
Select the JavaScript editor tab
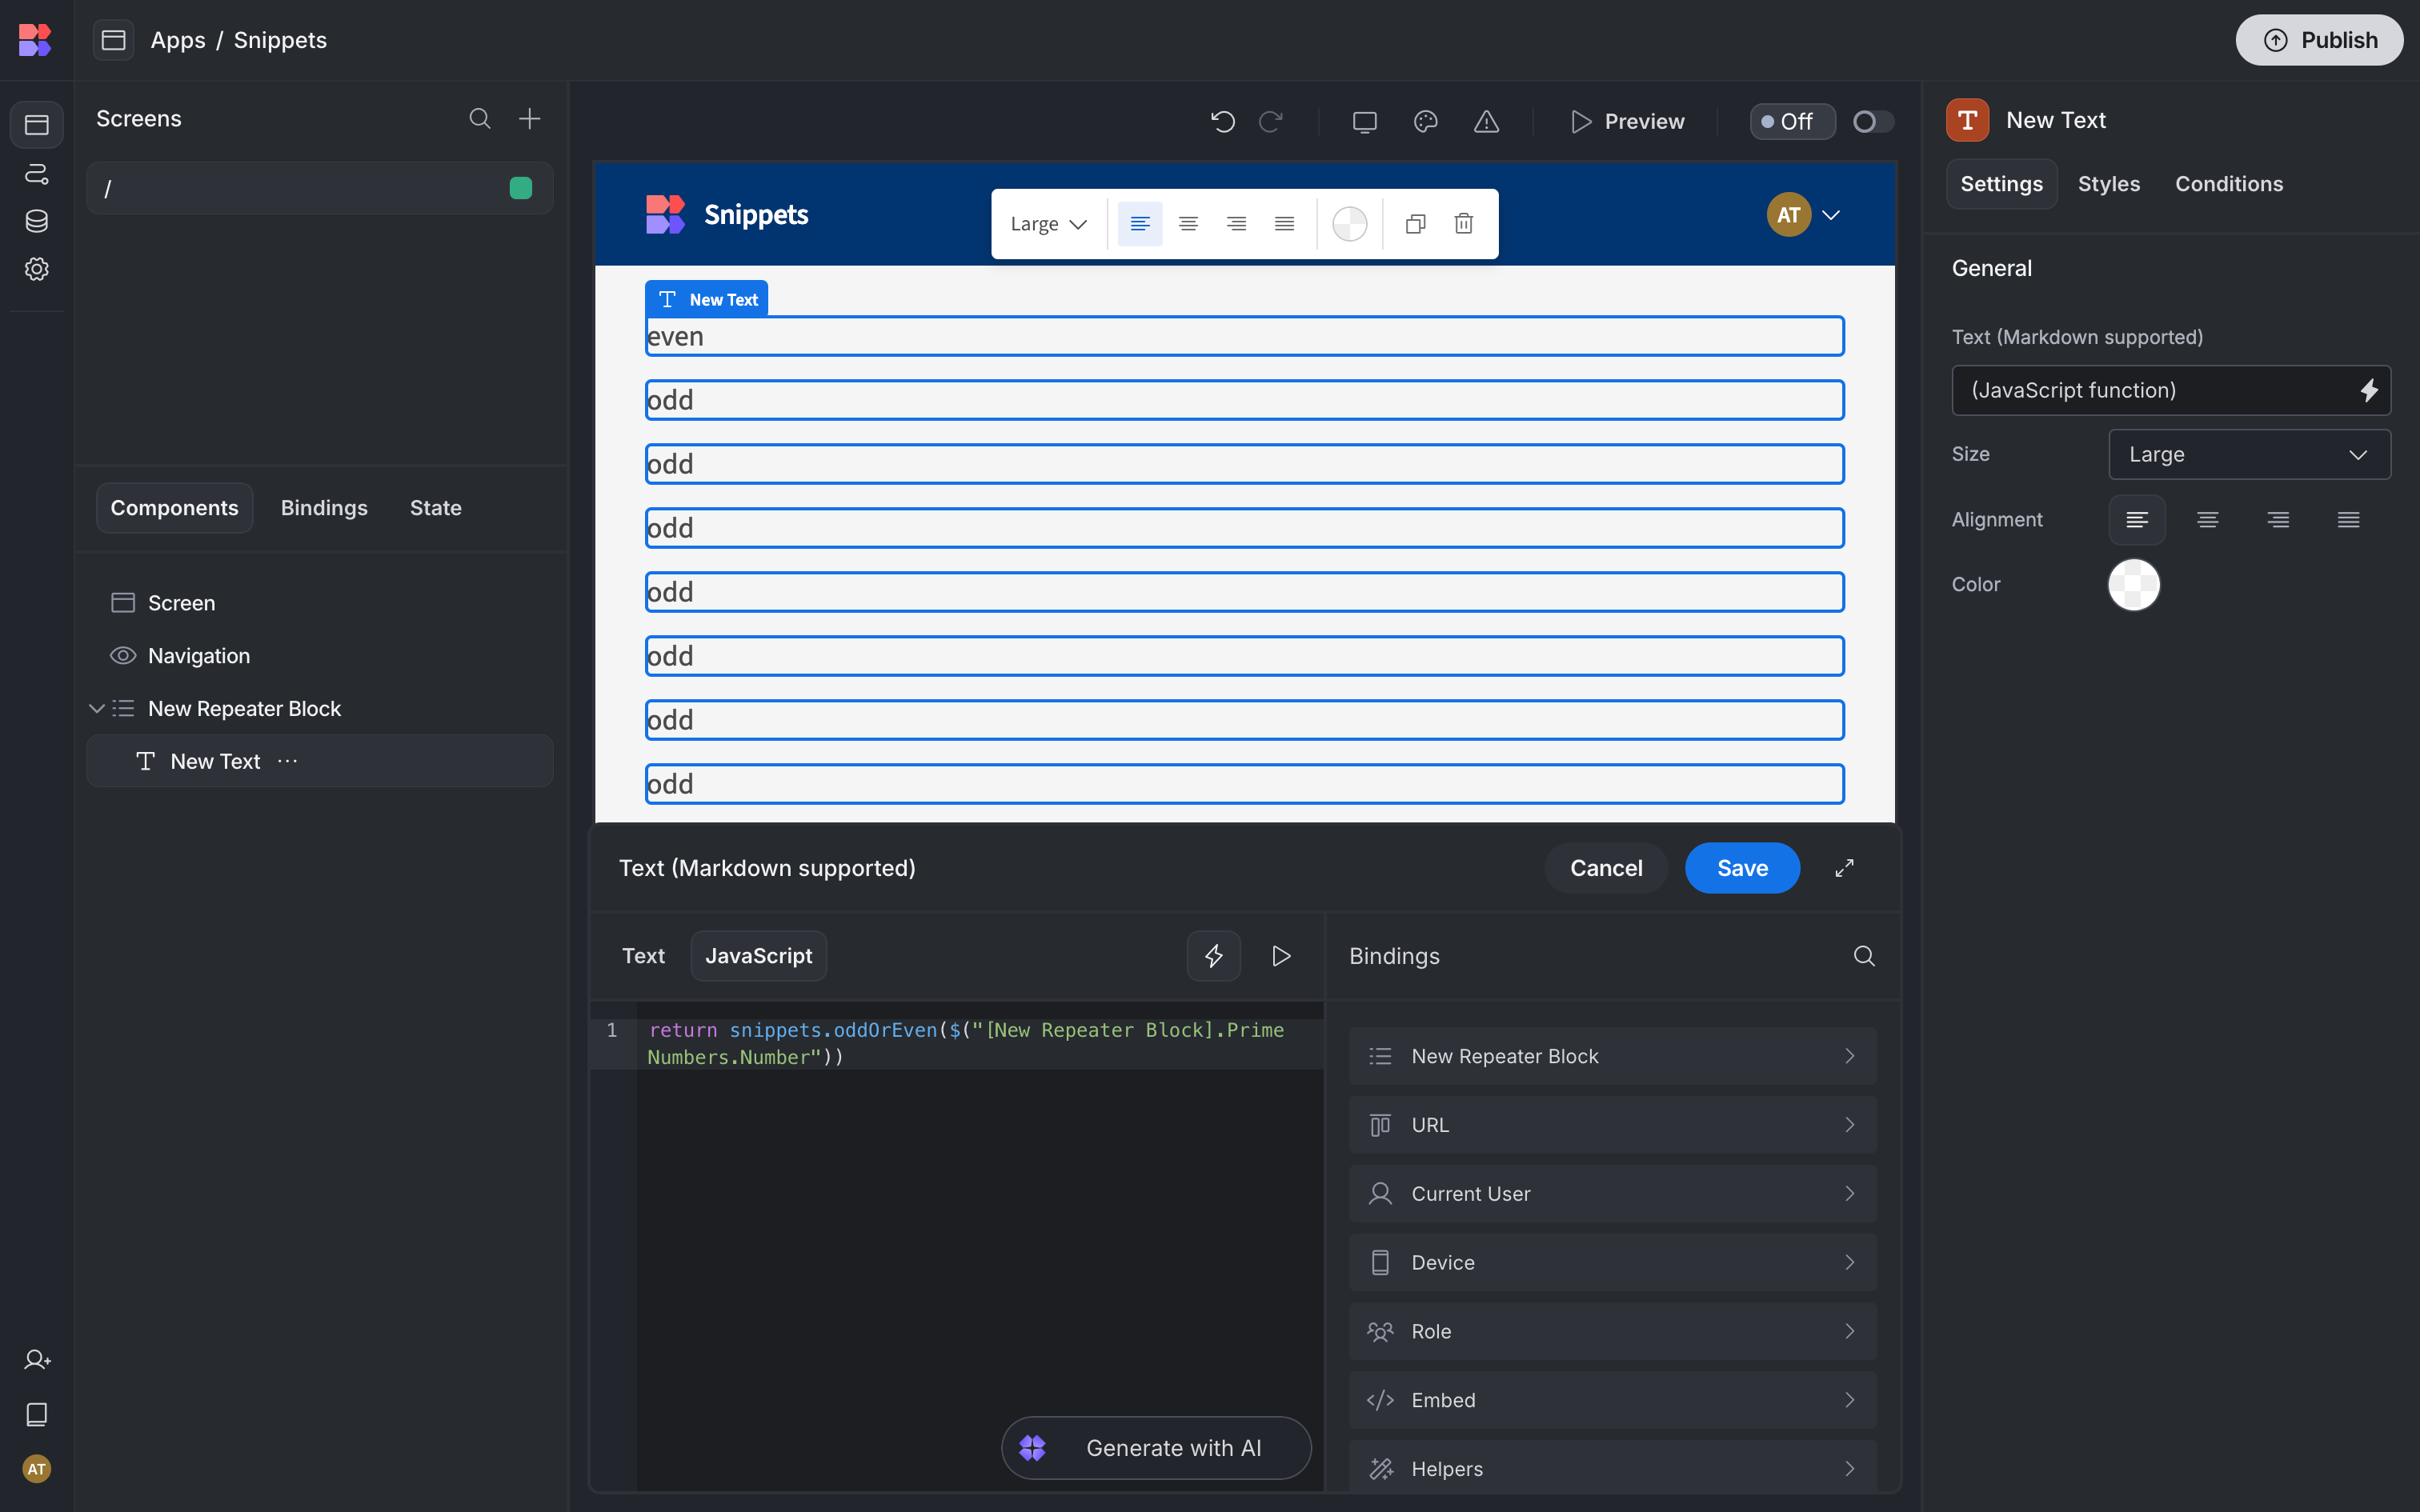tap(759, 956)
